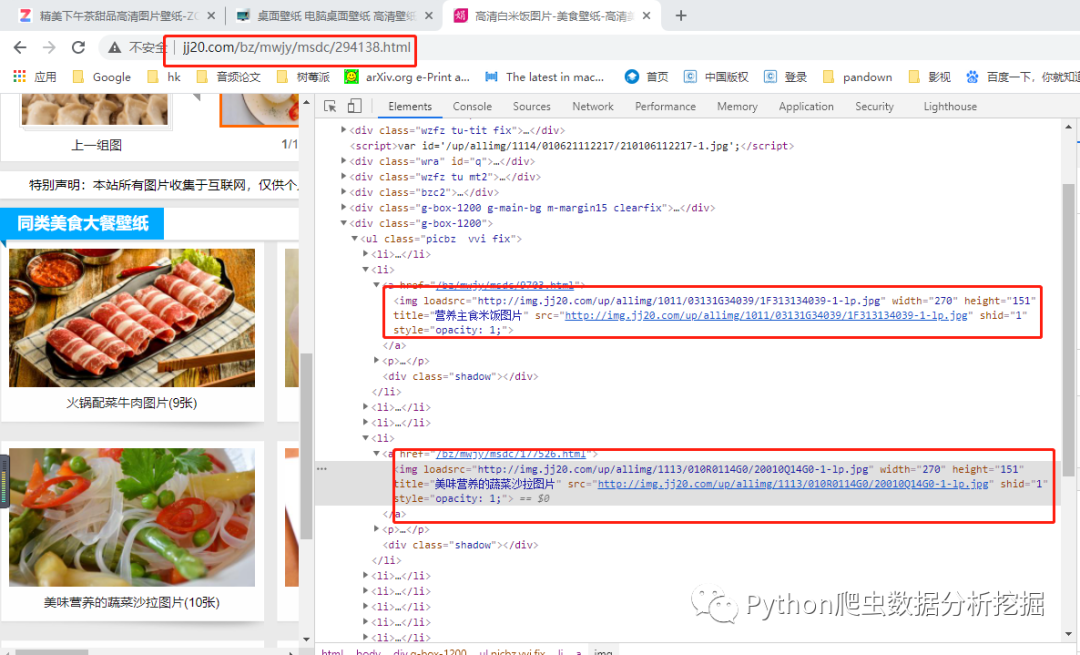Open a new browser tab with the plus
The image size is (1080, 655).
point(681,16)
